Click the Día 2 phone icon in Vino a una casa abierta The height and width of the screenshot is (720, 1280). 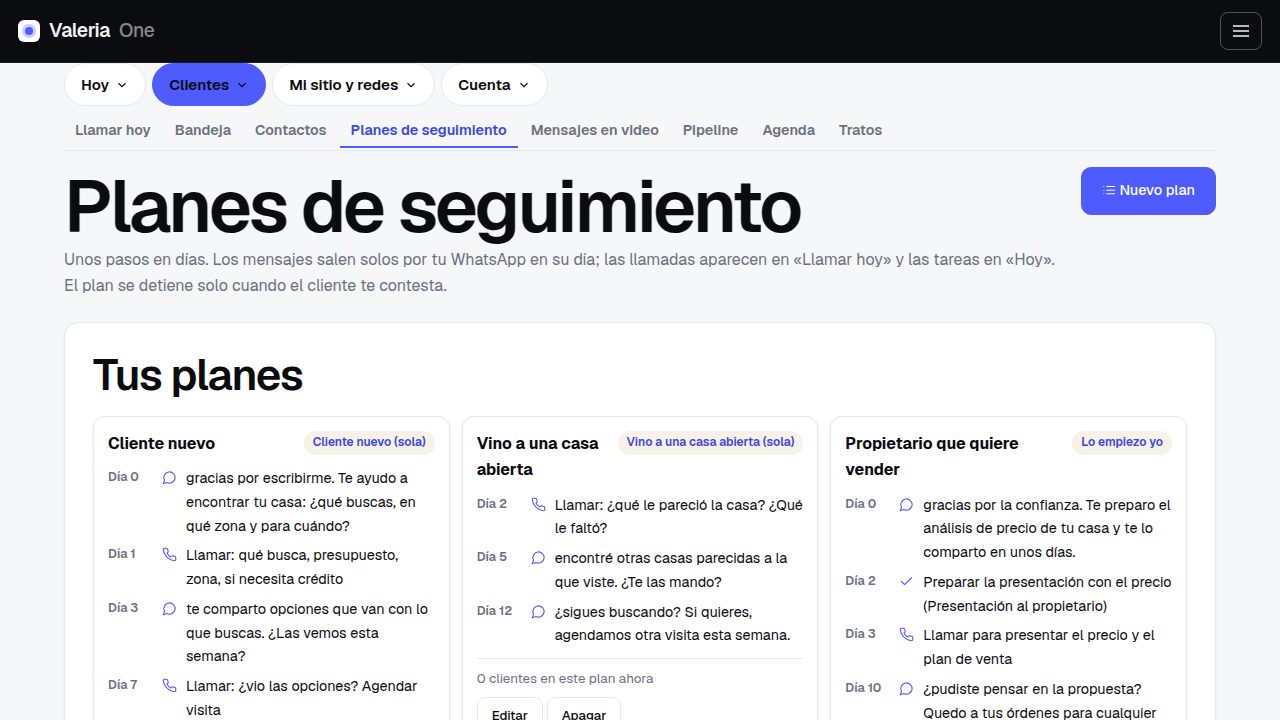tap(538, 505)
